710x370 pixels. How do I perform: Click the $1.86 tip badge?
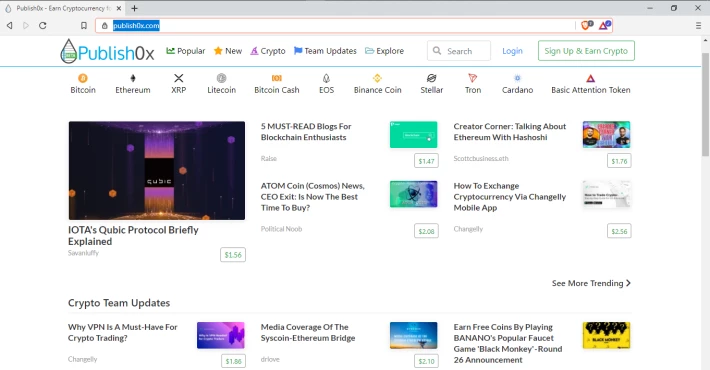pyautogui.click(x=233, y=361)
